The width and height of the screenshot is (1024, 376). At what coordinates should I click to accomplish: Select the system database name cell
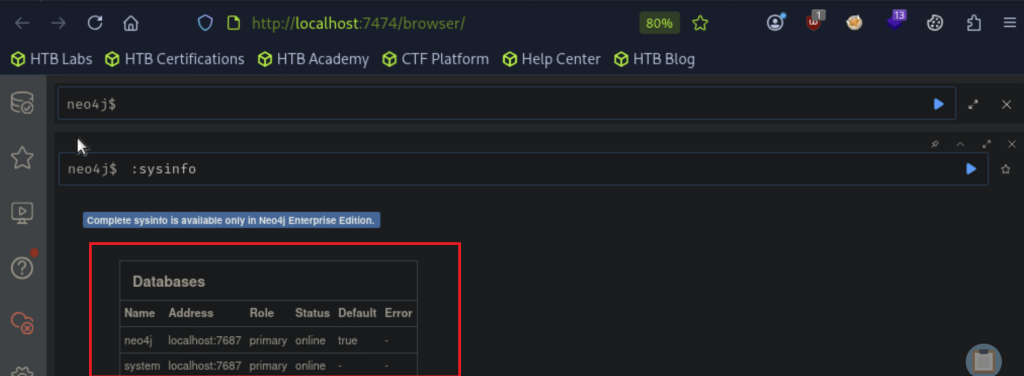[142, 366]
